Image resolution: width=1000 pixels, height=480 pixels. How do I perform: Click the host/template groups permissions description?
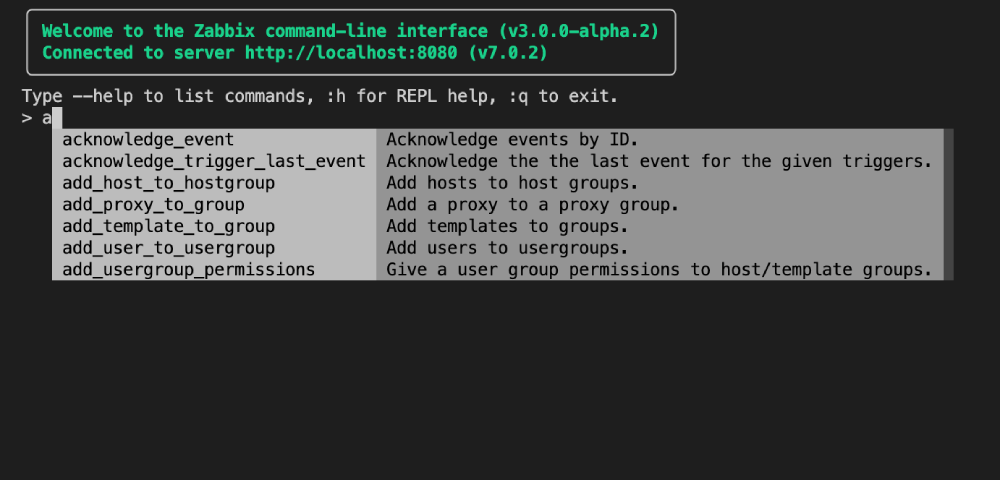659,270
